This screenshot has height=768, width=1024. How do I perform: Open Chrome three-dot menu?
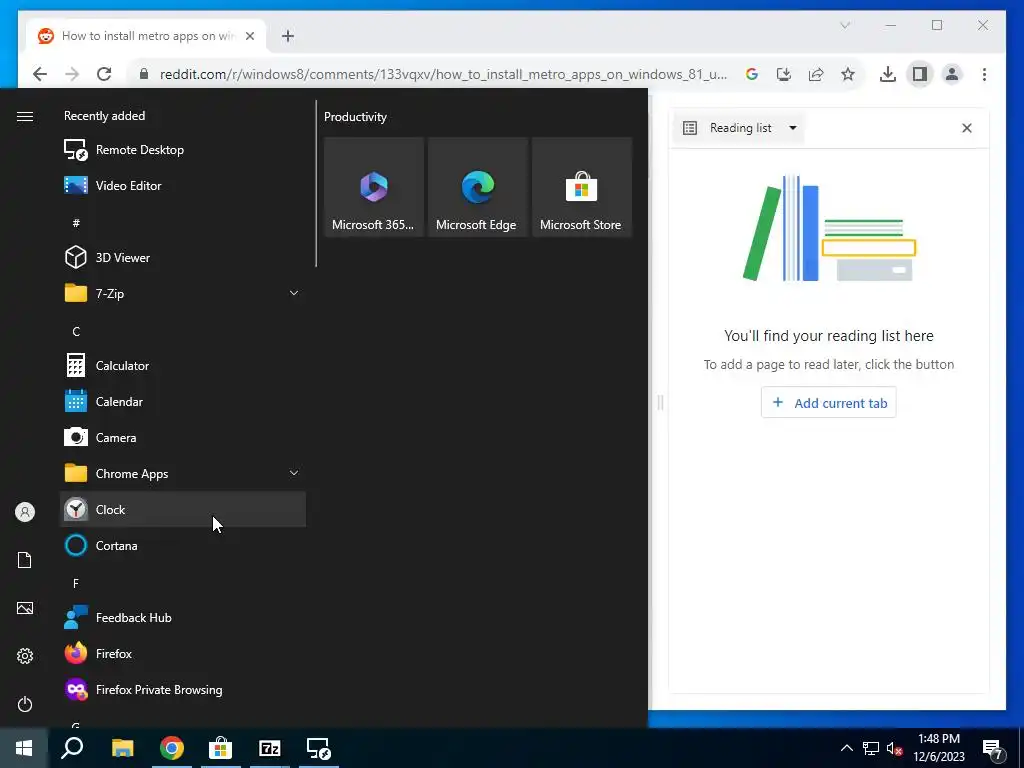[984, 74]
